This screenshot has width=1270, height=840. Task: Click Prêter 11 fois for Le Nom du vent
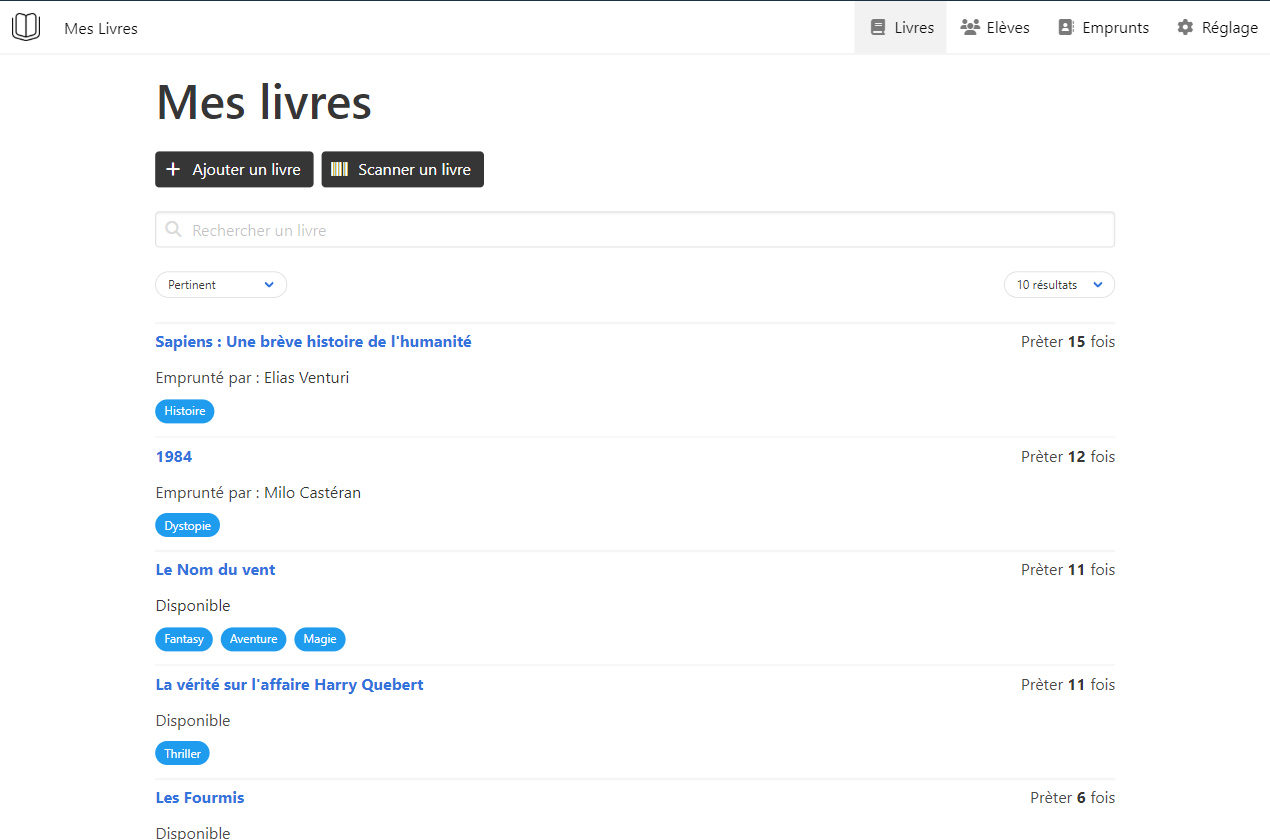(1068, 570)
